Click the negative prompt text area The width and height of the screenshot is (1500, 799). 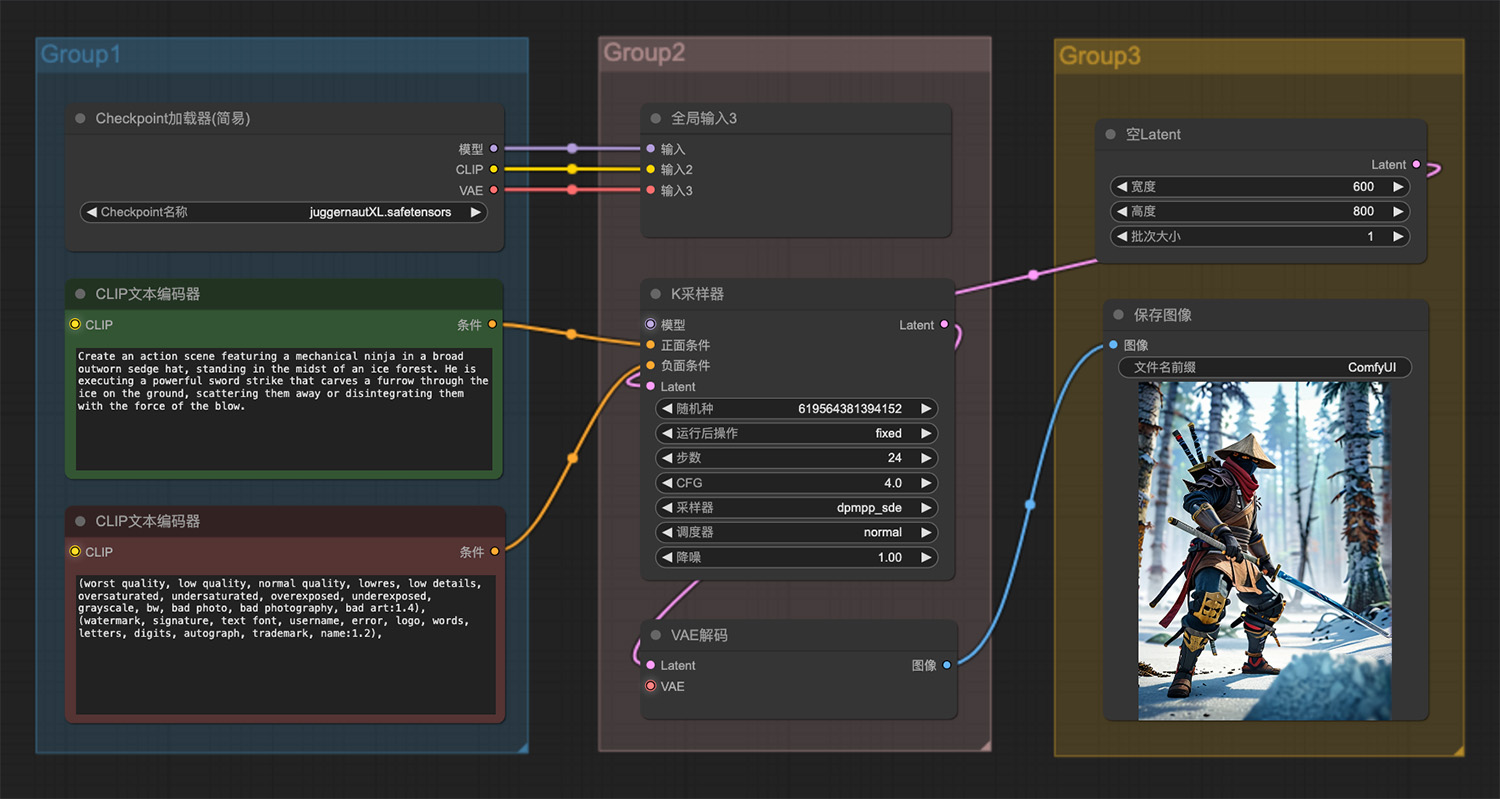pyautogui.click(x=284, y=645)
